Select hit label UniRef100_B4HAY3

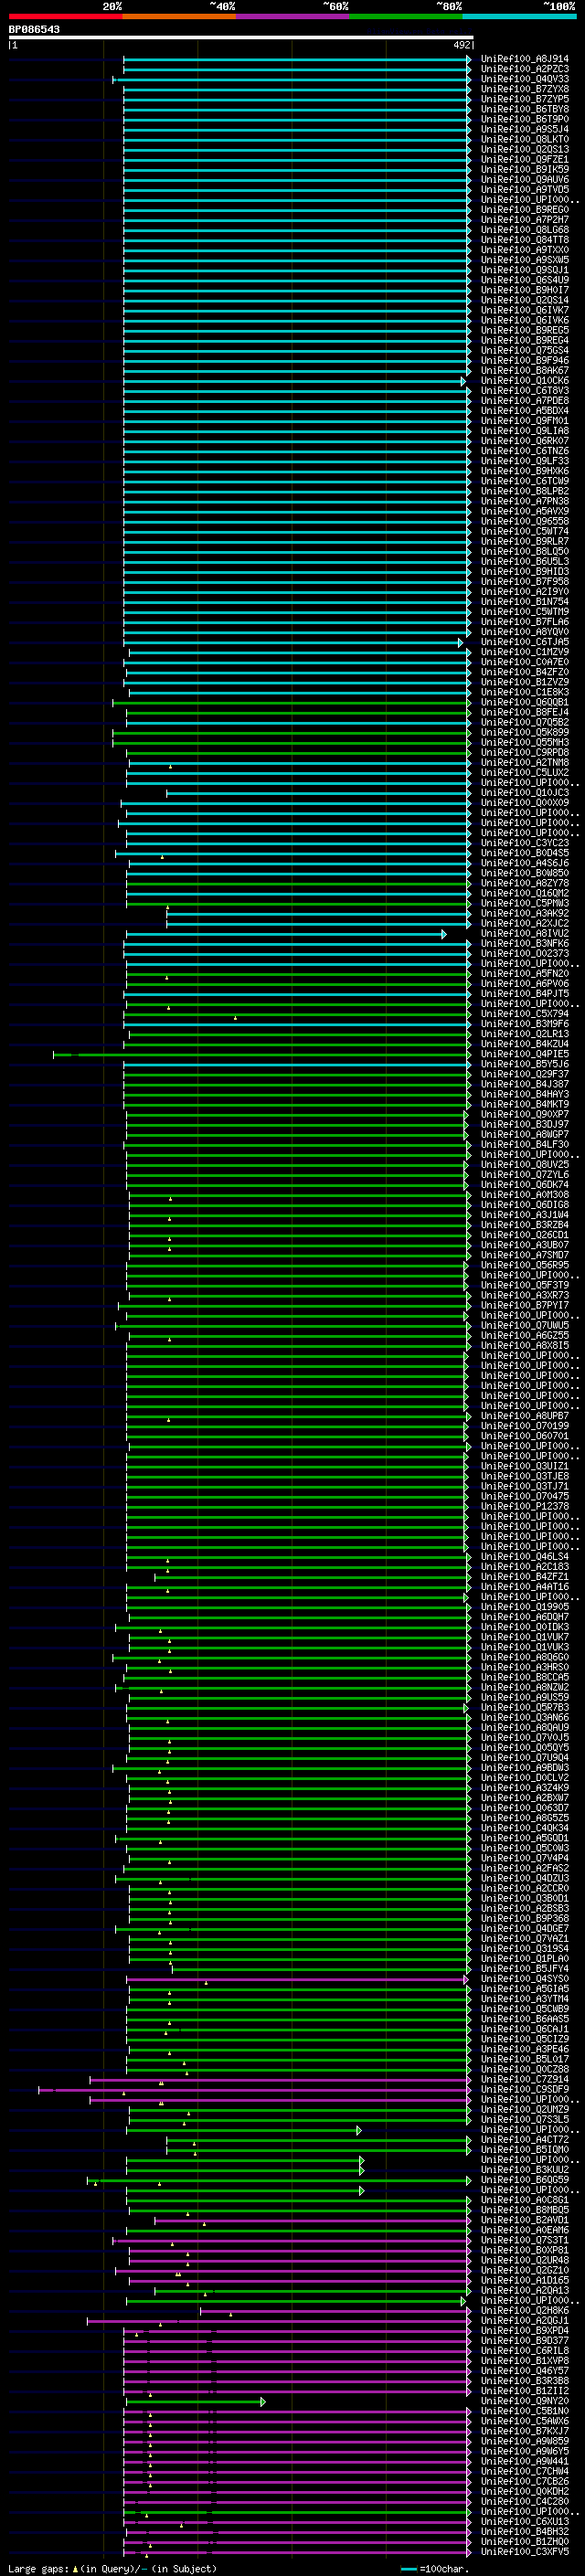(x=524, y=1094)
